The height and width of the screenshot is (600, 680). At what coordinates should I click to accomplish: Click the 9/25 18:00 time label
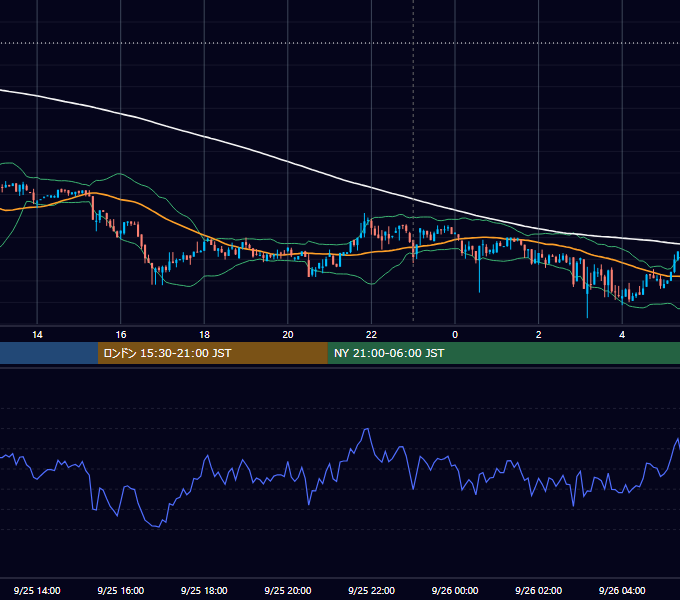point(204,590)
